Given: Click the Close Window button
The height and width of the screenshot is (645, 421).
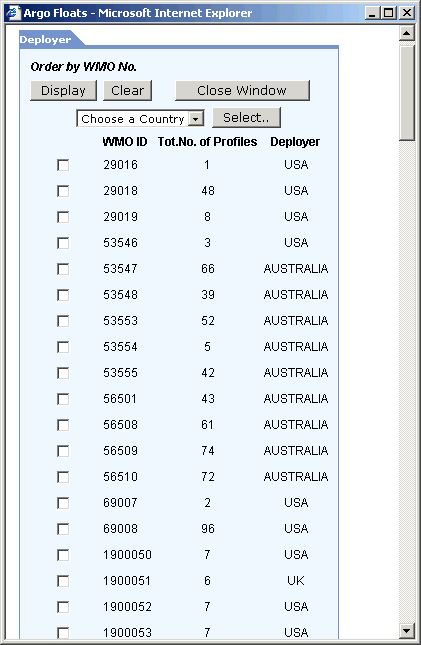Looking at the screenshot, I should [242, 90].
